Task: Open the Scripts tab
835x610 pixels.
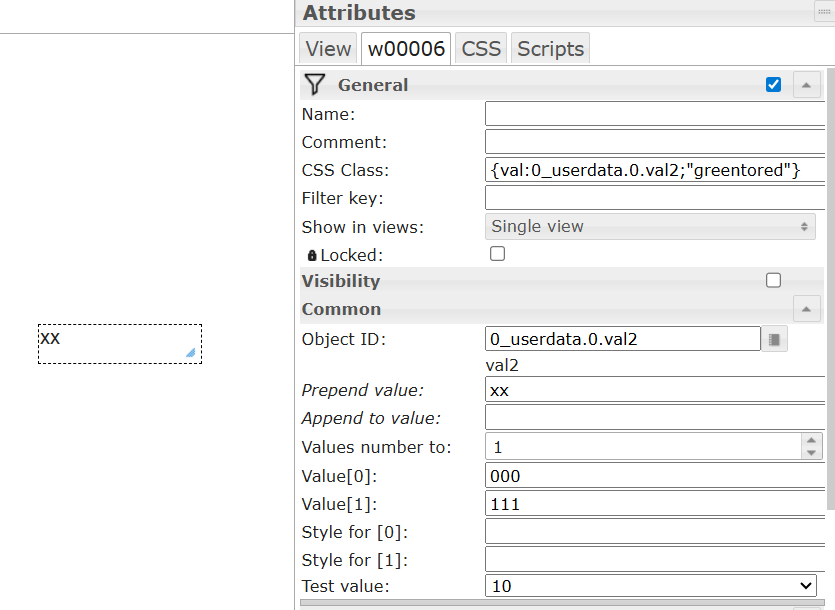Action: click(x=550, y=48)
